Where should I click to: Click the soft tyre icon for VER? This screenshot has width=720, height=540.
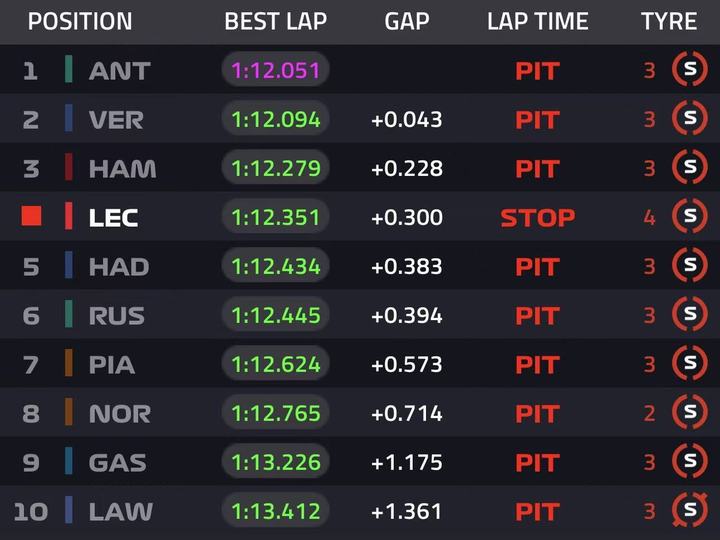click(690, 118)
